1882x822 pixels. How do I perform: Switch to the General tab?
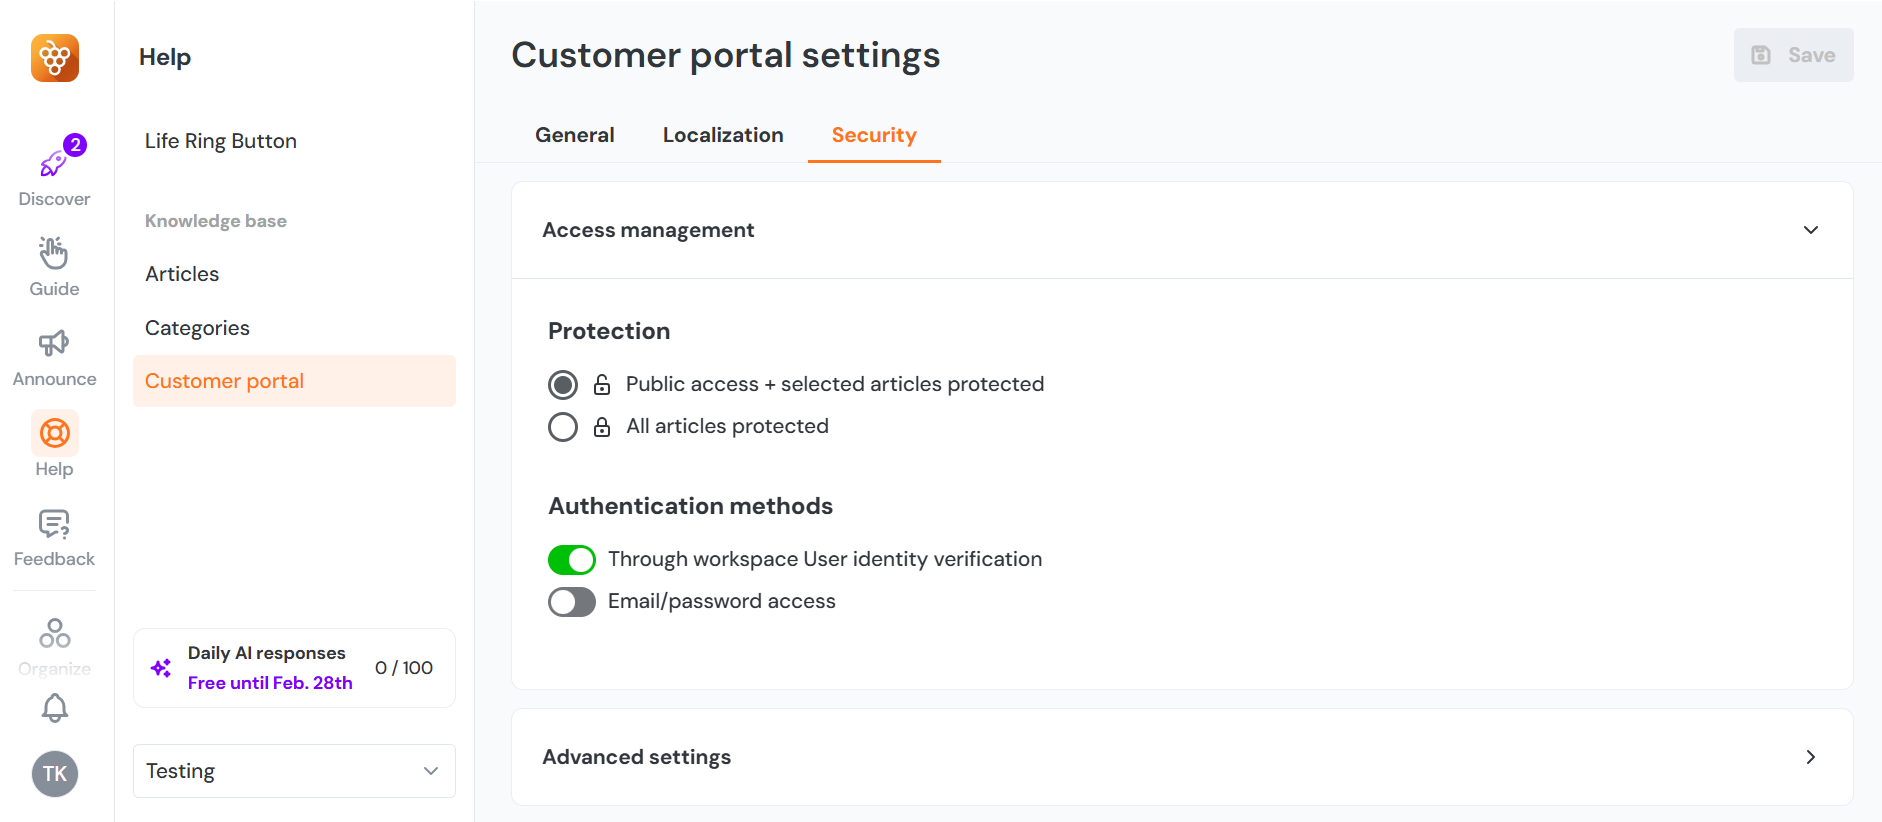[574, 135]
